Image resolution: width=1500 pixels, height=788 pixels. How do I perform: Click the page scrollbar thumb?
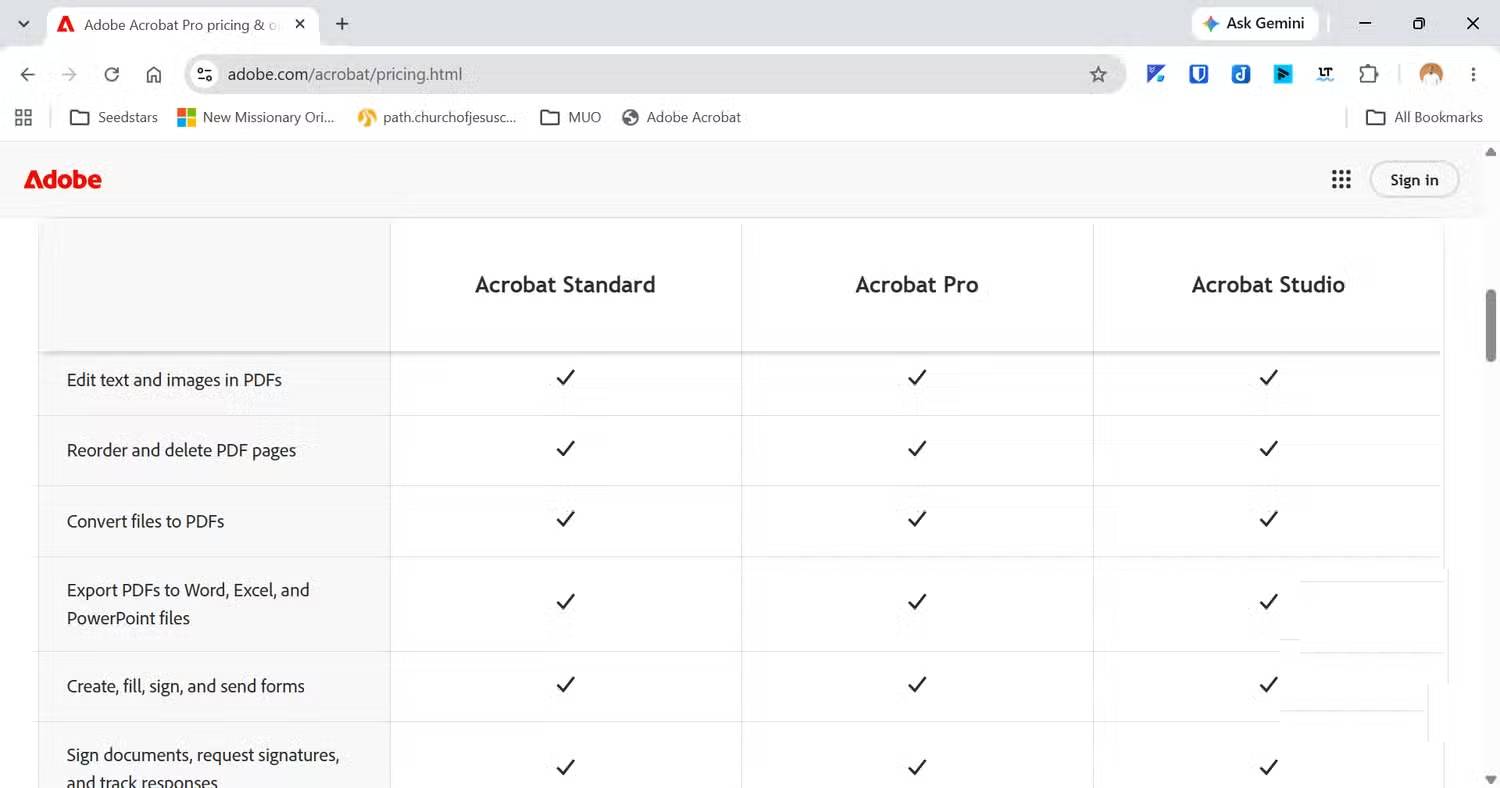click(1491, 326)
